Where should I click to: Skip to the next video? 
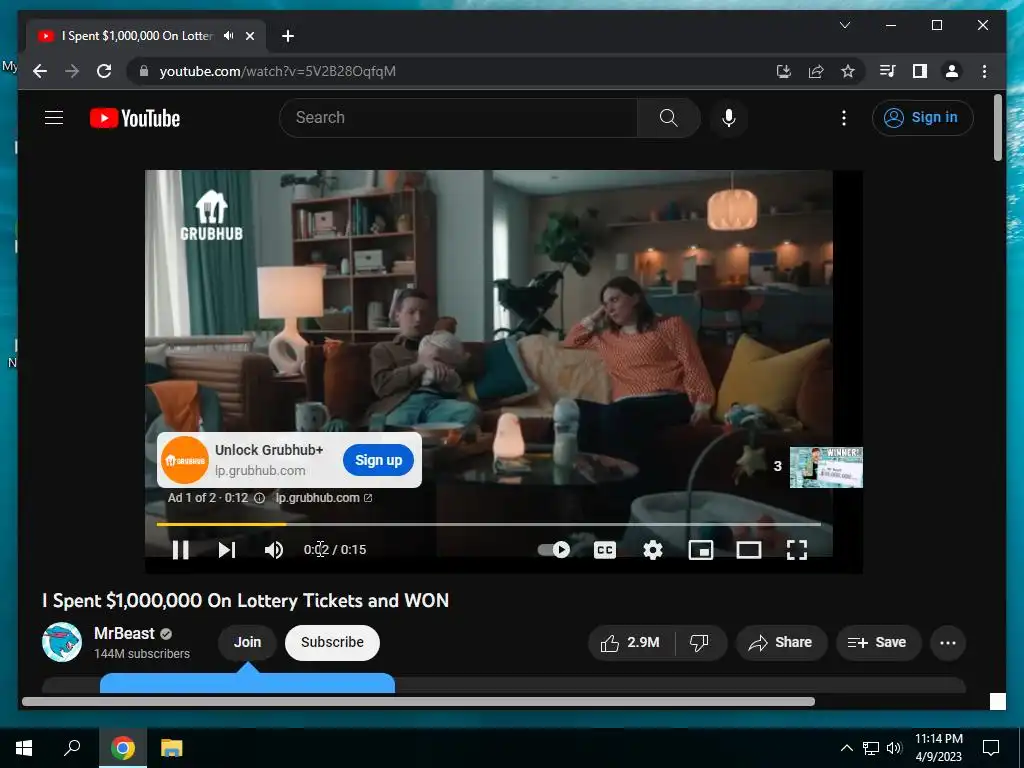click(227, 550)
